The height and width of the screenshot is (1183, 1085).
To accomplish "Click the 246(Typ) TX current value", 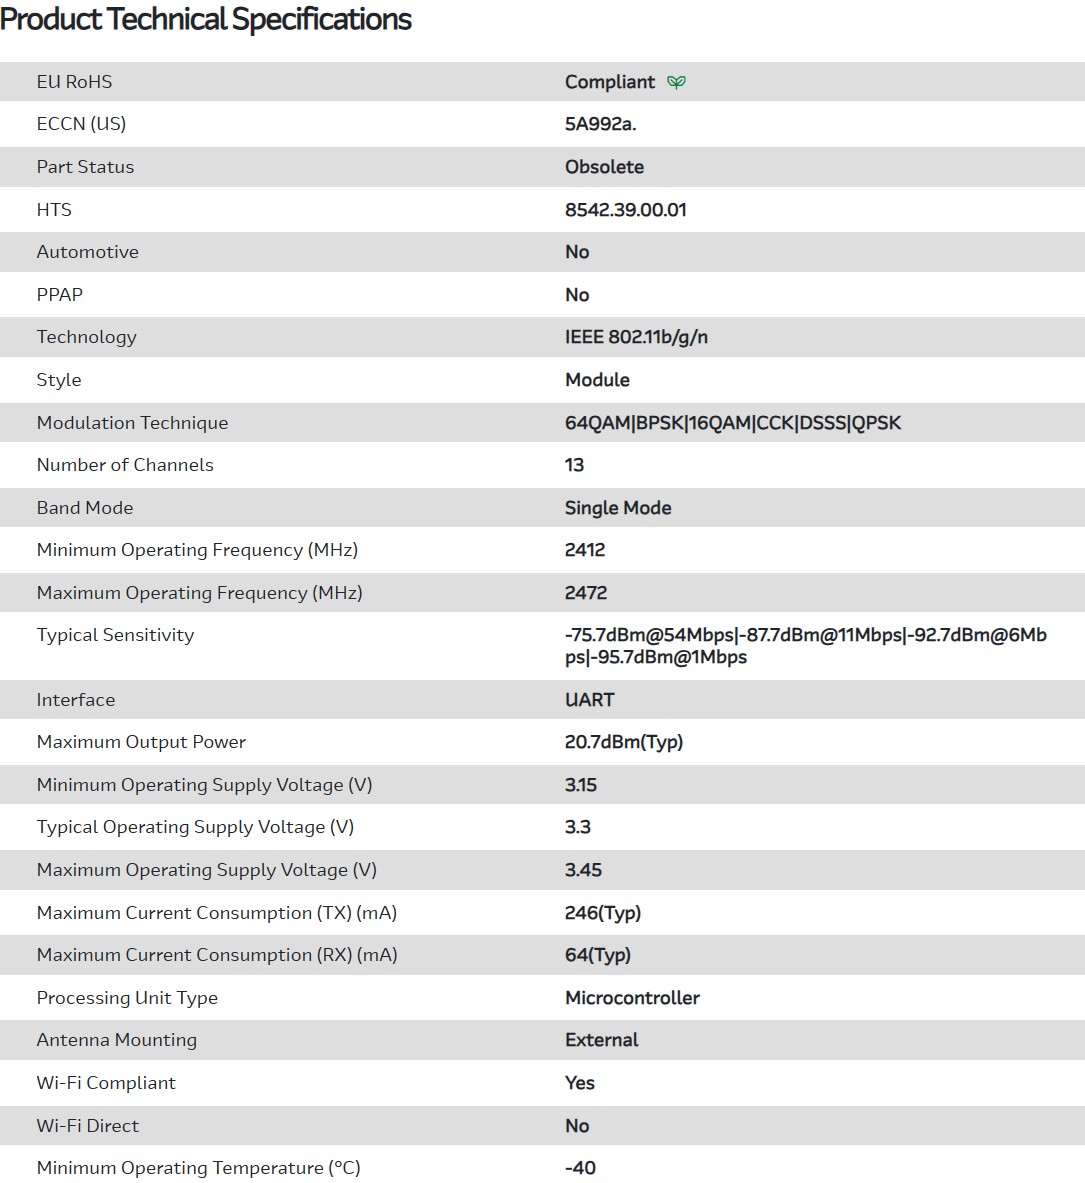I will (x=602, y=913).
